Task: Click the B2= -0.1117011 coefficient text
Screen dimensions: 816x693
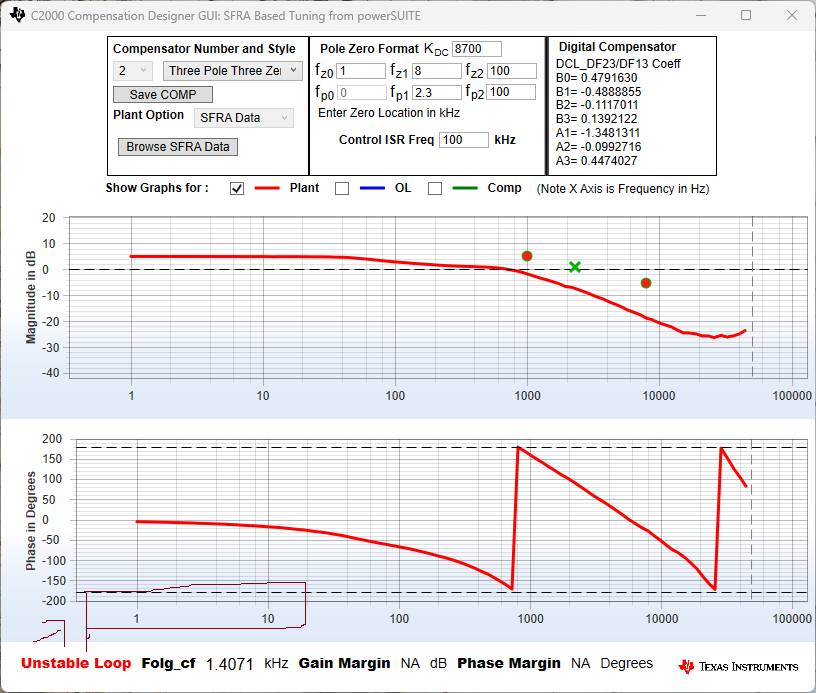Action: tap(597, 105)
